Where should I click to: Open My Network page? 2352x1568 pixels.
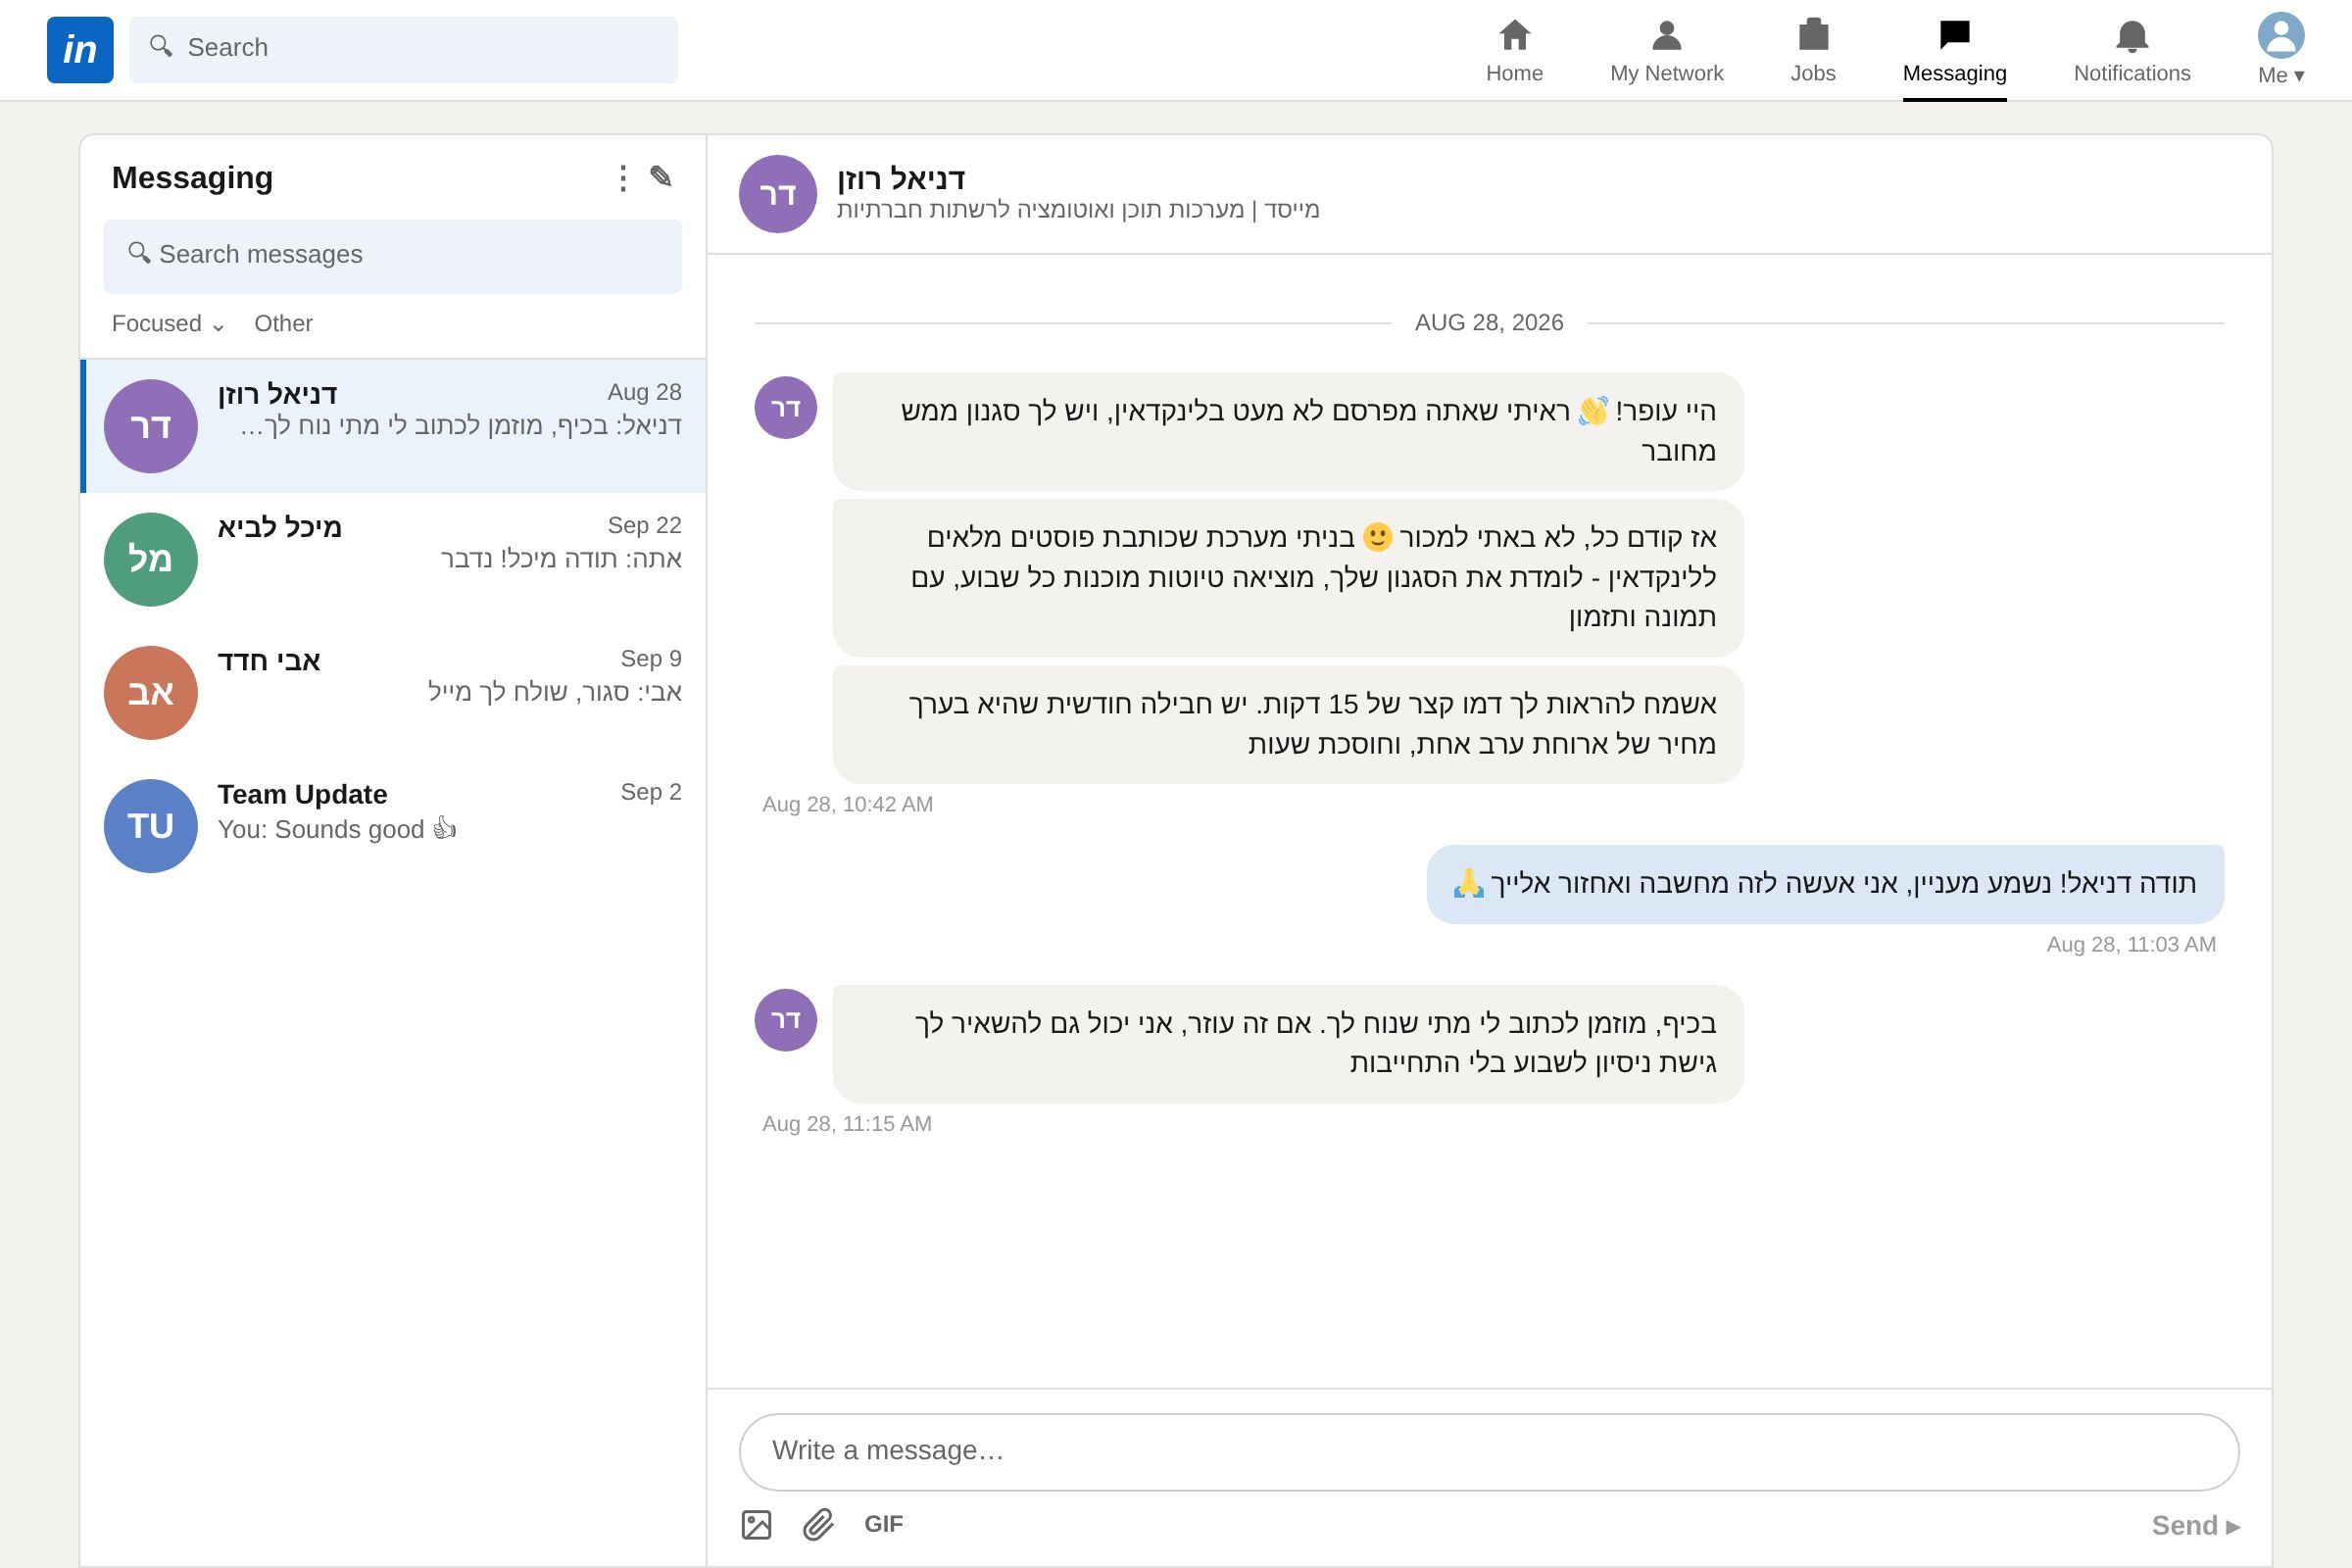(x=1666, y=51)
